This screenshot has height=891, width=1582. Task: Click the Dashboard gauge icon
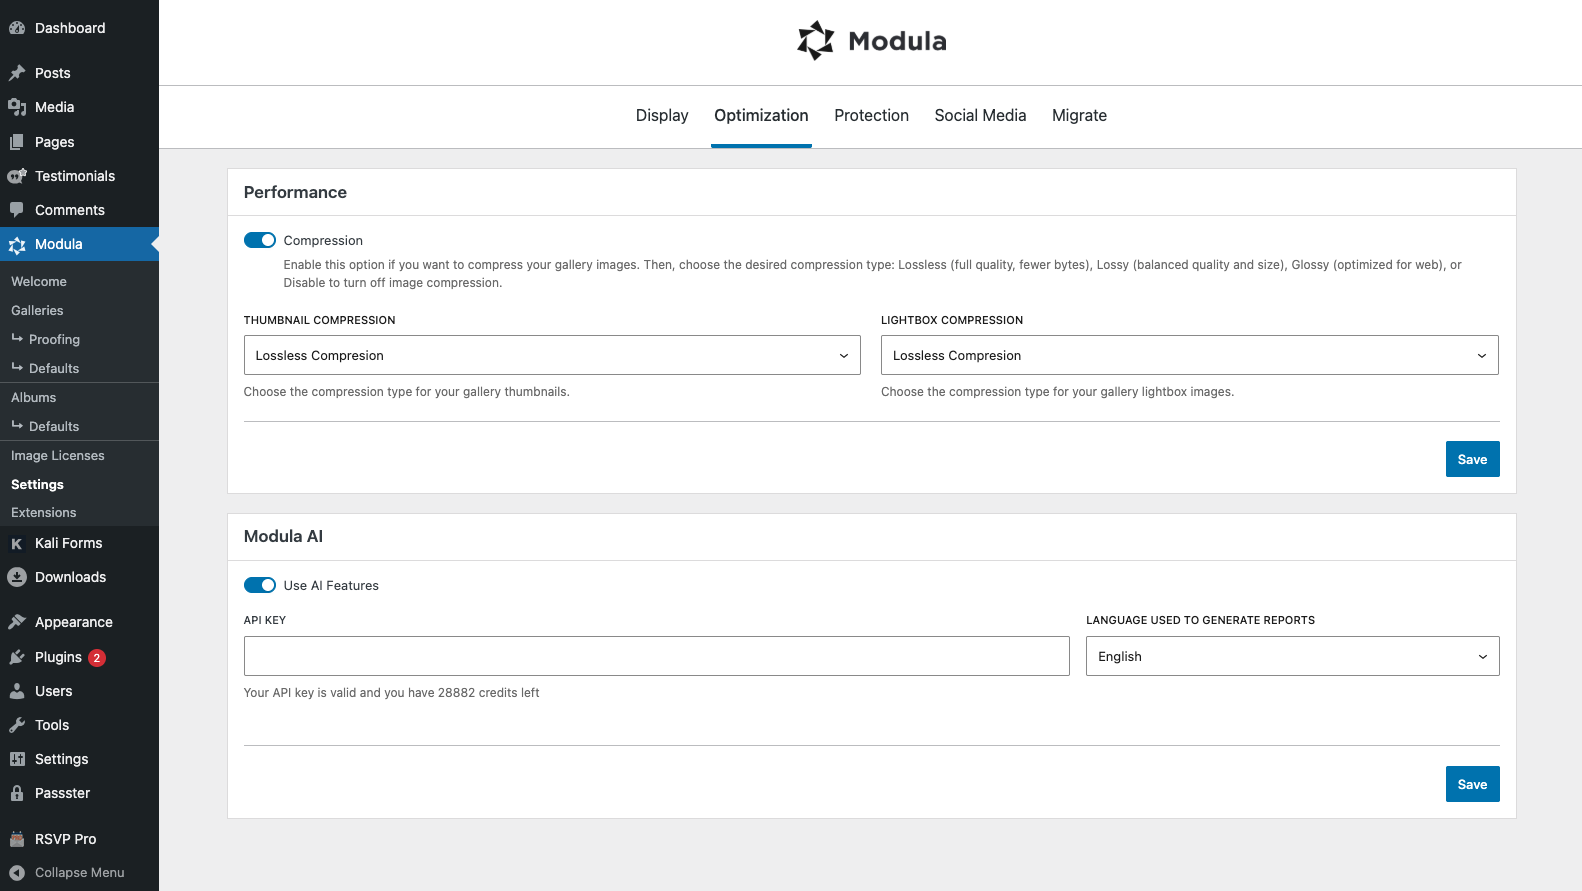(x=17, y=28)
